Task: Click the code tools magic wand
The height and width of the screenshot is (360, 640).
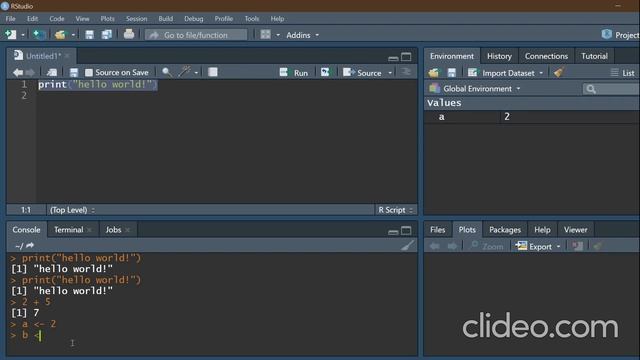Action: 184,72
